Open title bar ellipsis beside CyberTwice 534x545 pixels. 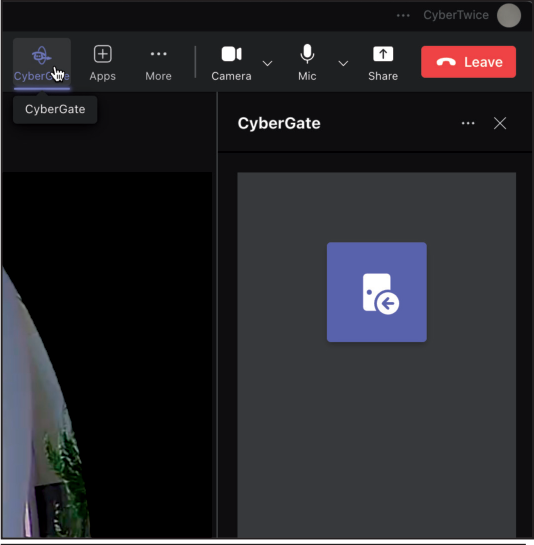tap(403, 15)
